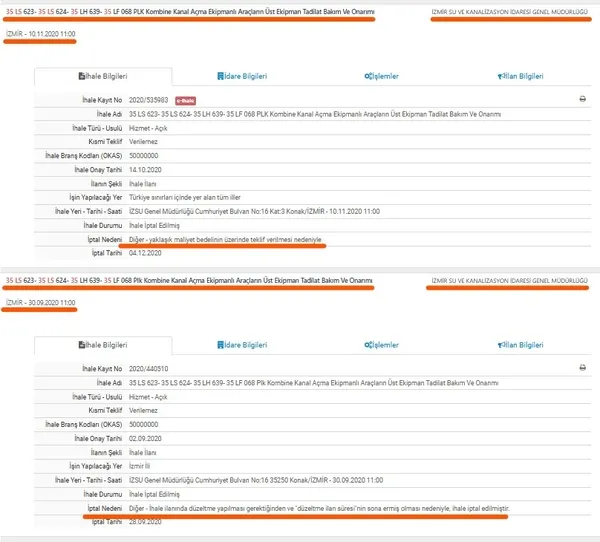This screenshot has height=542, width=600.
Task: Click İzmir Su ve Kanalizasyon İdaresi in upper header
Action: 512,13
